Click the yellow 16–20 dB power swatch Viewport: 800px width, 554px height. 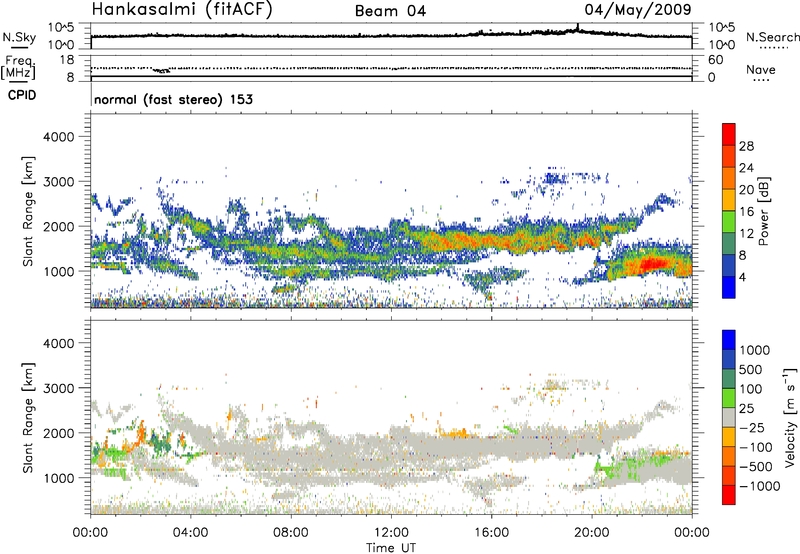729,200
